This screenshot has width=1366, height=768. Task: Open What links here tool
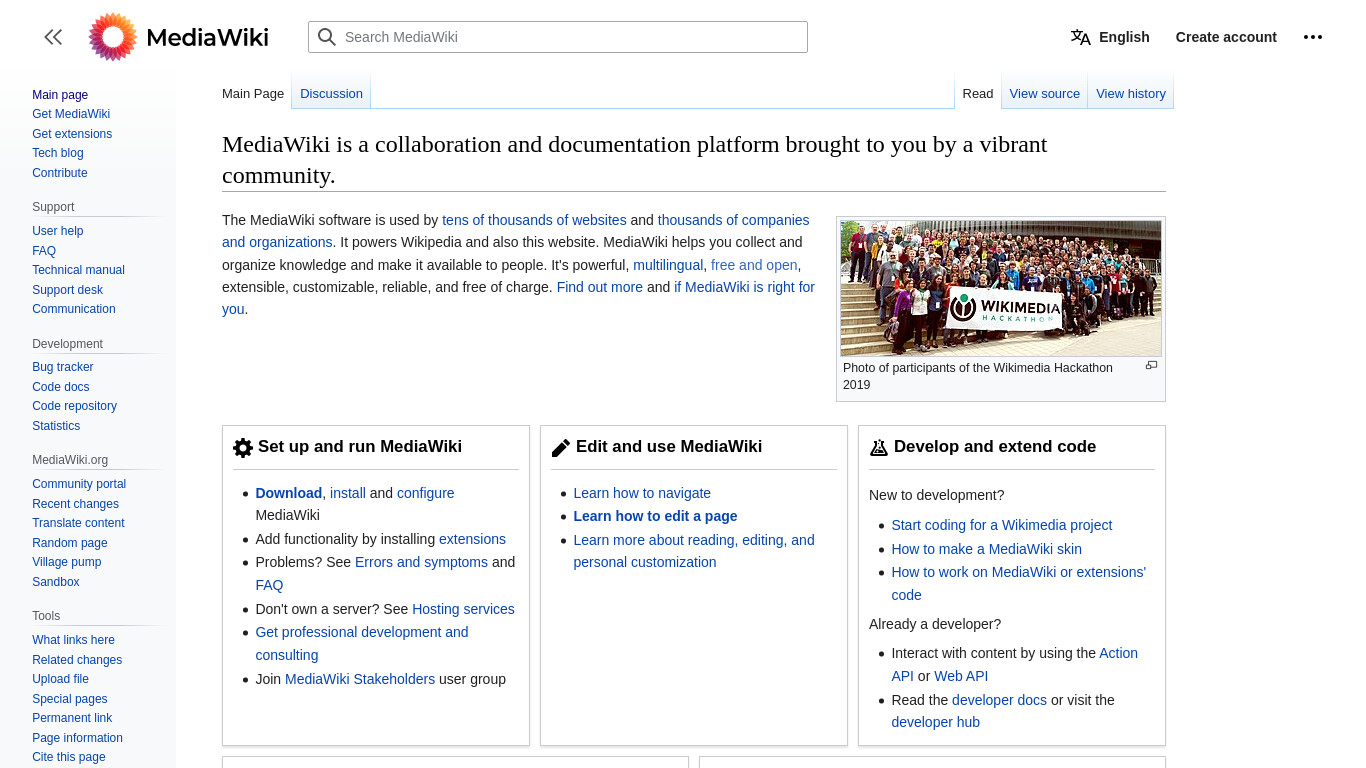(73, 640)
